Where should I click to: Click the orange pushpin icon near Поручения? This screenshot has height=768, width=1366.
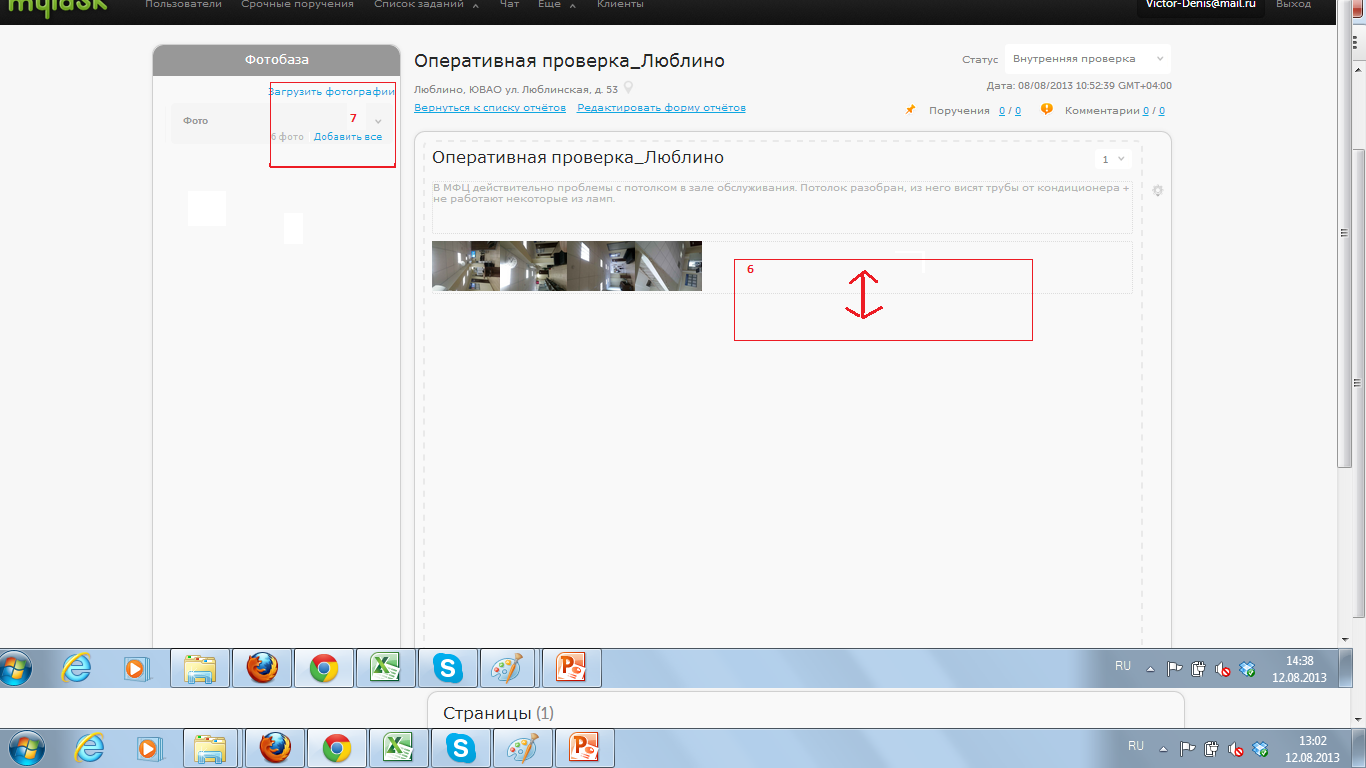pos(910,110)
